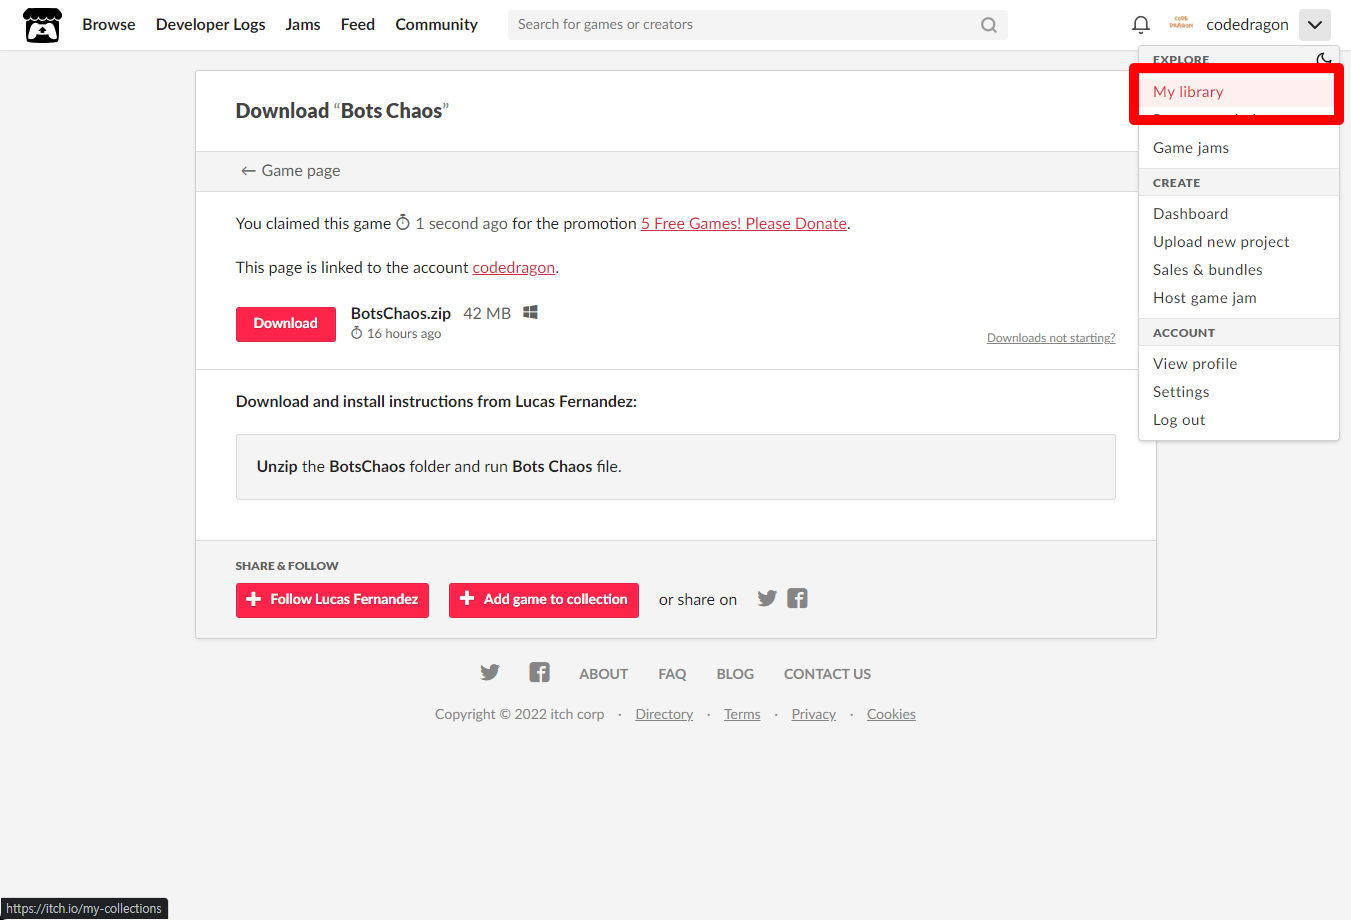1351x920 pixels.
Task: Share on Twitter icon next to share on
Action: click(x=767, y=598)
